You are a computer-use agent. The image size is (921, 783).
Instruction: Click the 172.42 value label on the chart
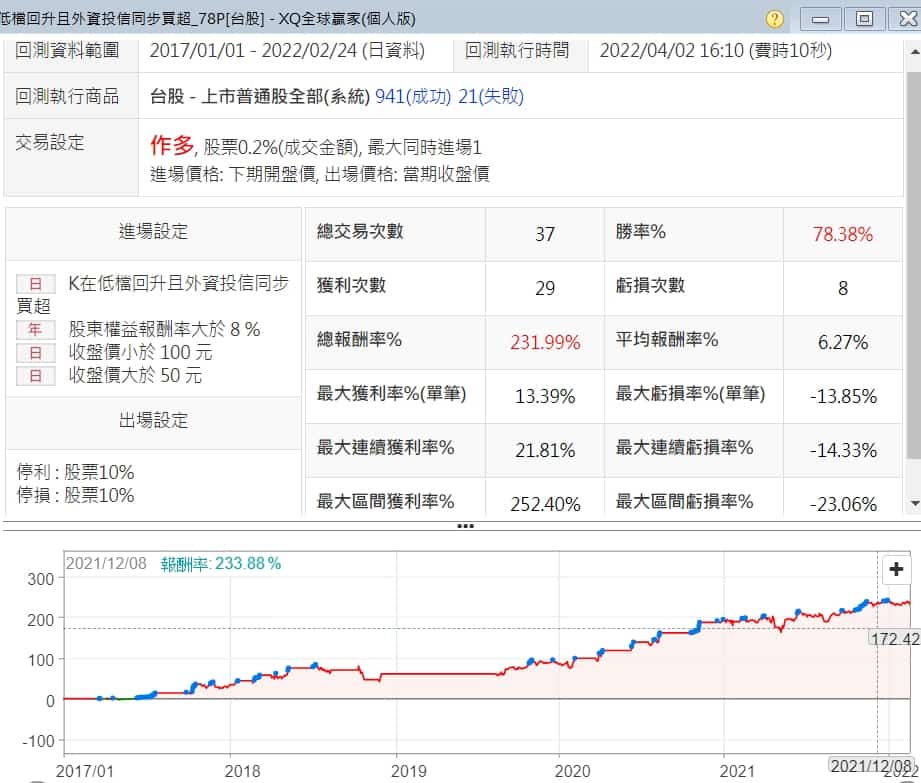click(x=895, y=637)
